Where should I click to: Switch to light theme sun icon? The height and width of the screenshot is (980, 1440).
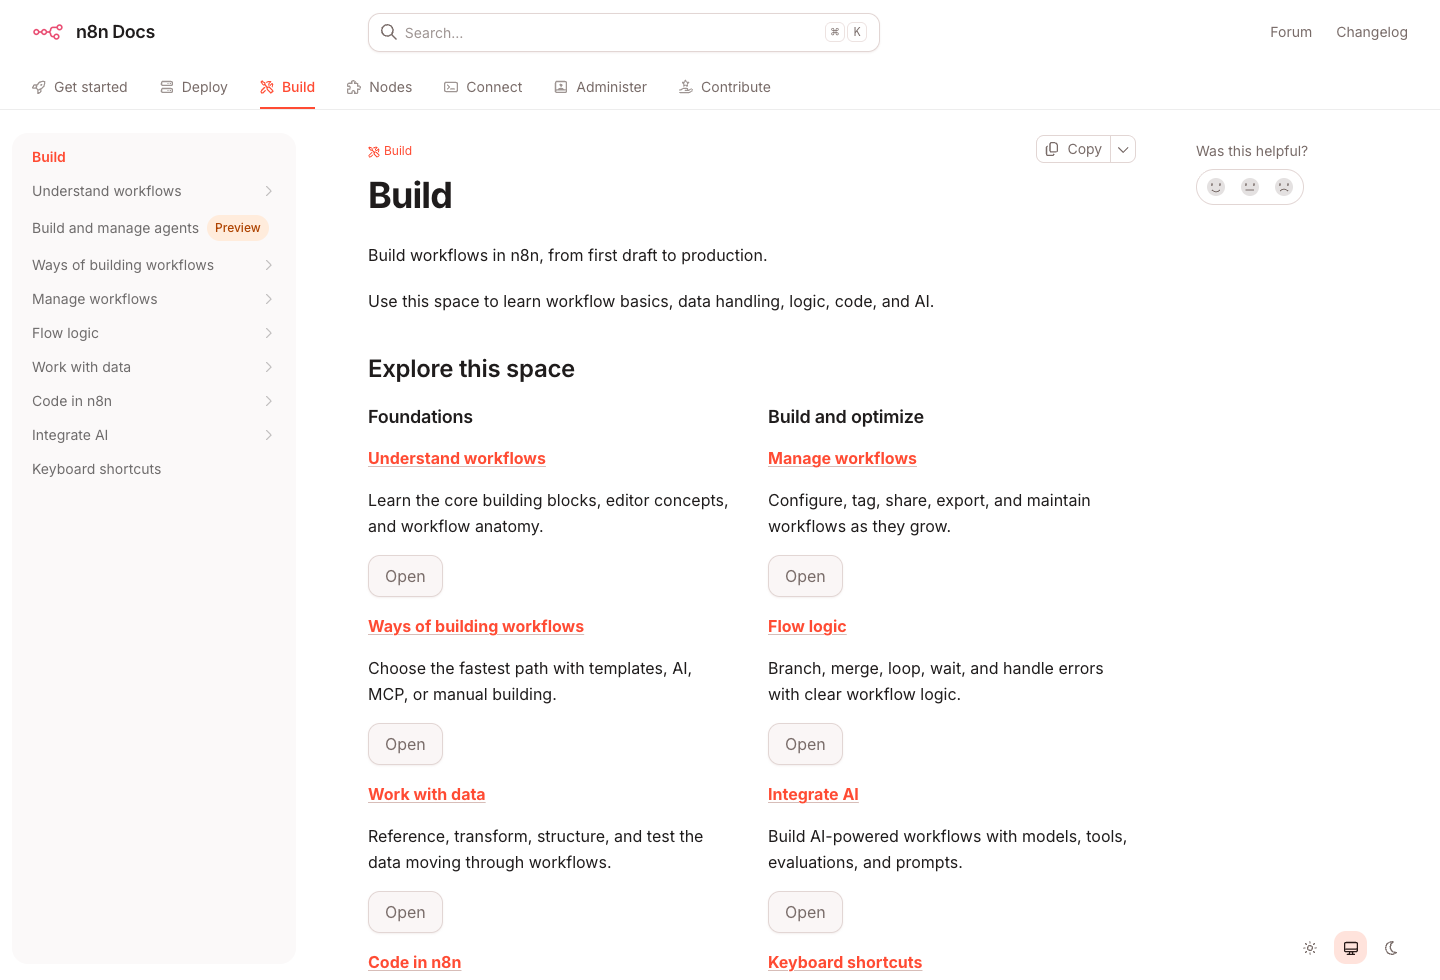pyautogui.click(x=1310, y=948)
